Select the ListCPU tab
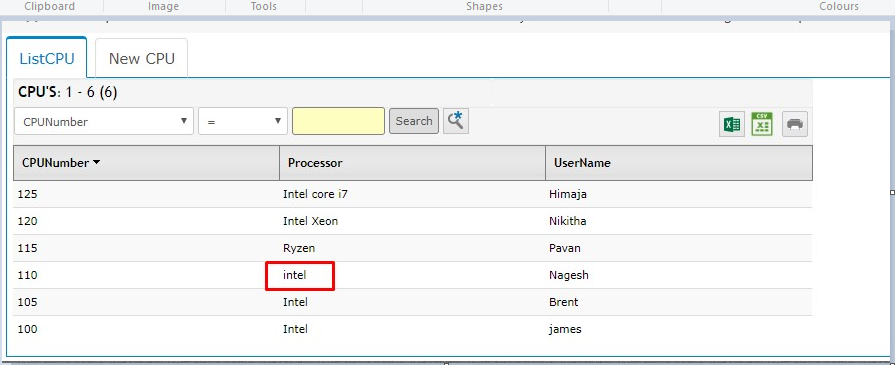Viewport: 895px width, 365px height. [x=47, y=58]
